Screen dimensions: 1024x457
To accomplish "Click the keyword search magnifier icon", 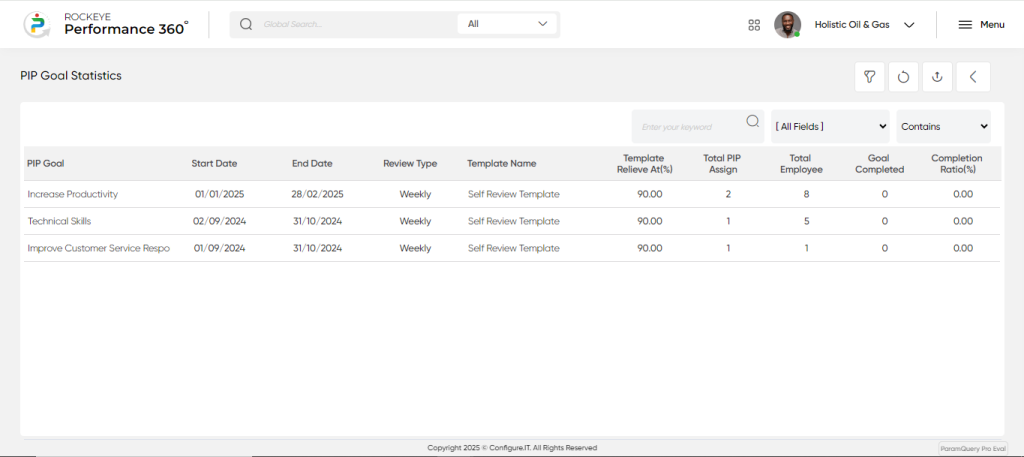I will pos(752,121).
